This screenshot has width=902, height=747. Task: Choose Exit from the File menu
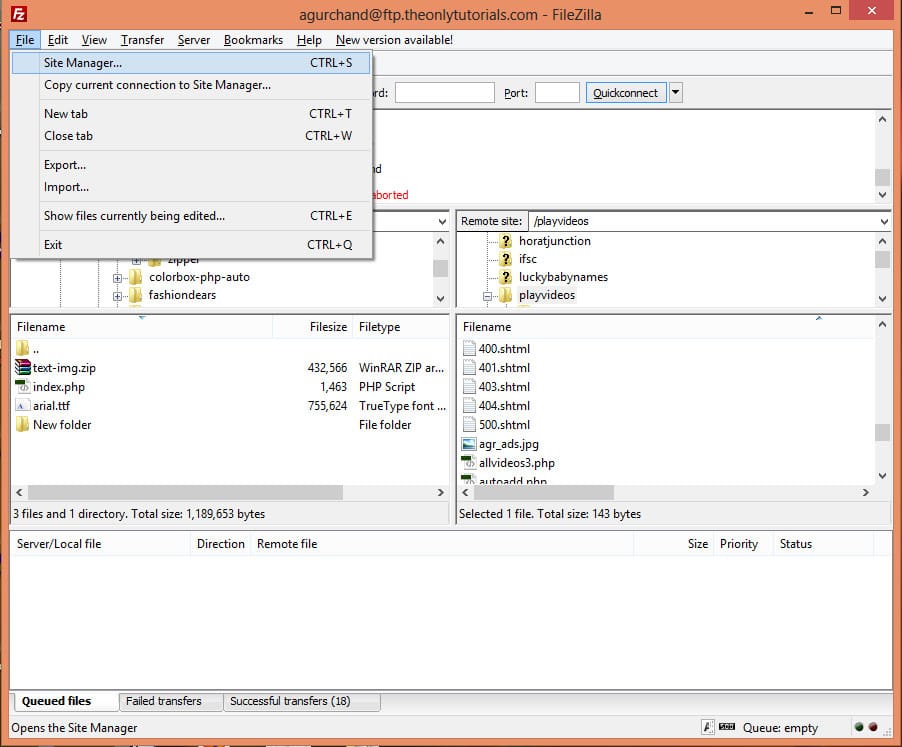point(190,245)
